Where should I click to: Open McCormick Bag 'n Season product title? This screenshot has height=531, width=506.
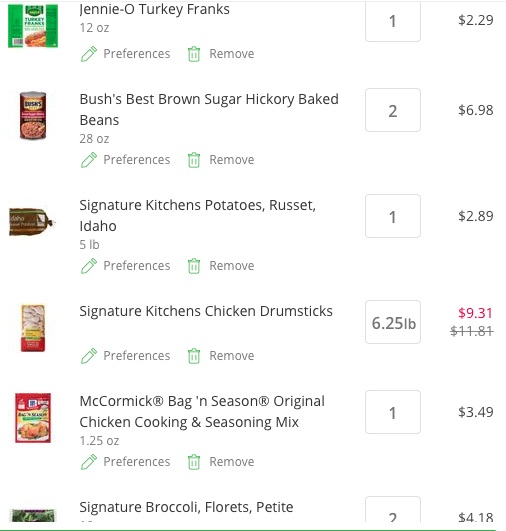coord(202,411)
